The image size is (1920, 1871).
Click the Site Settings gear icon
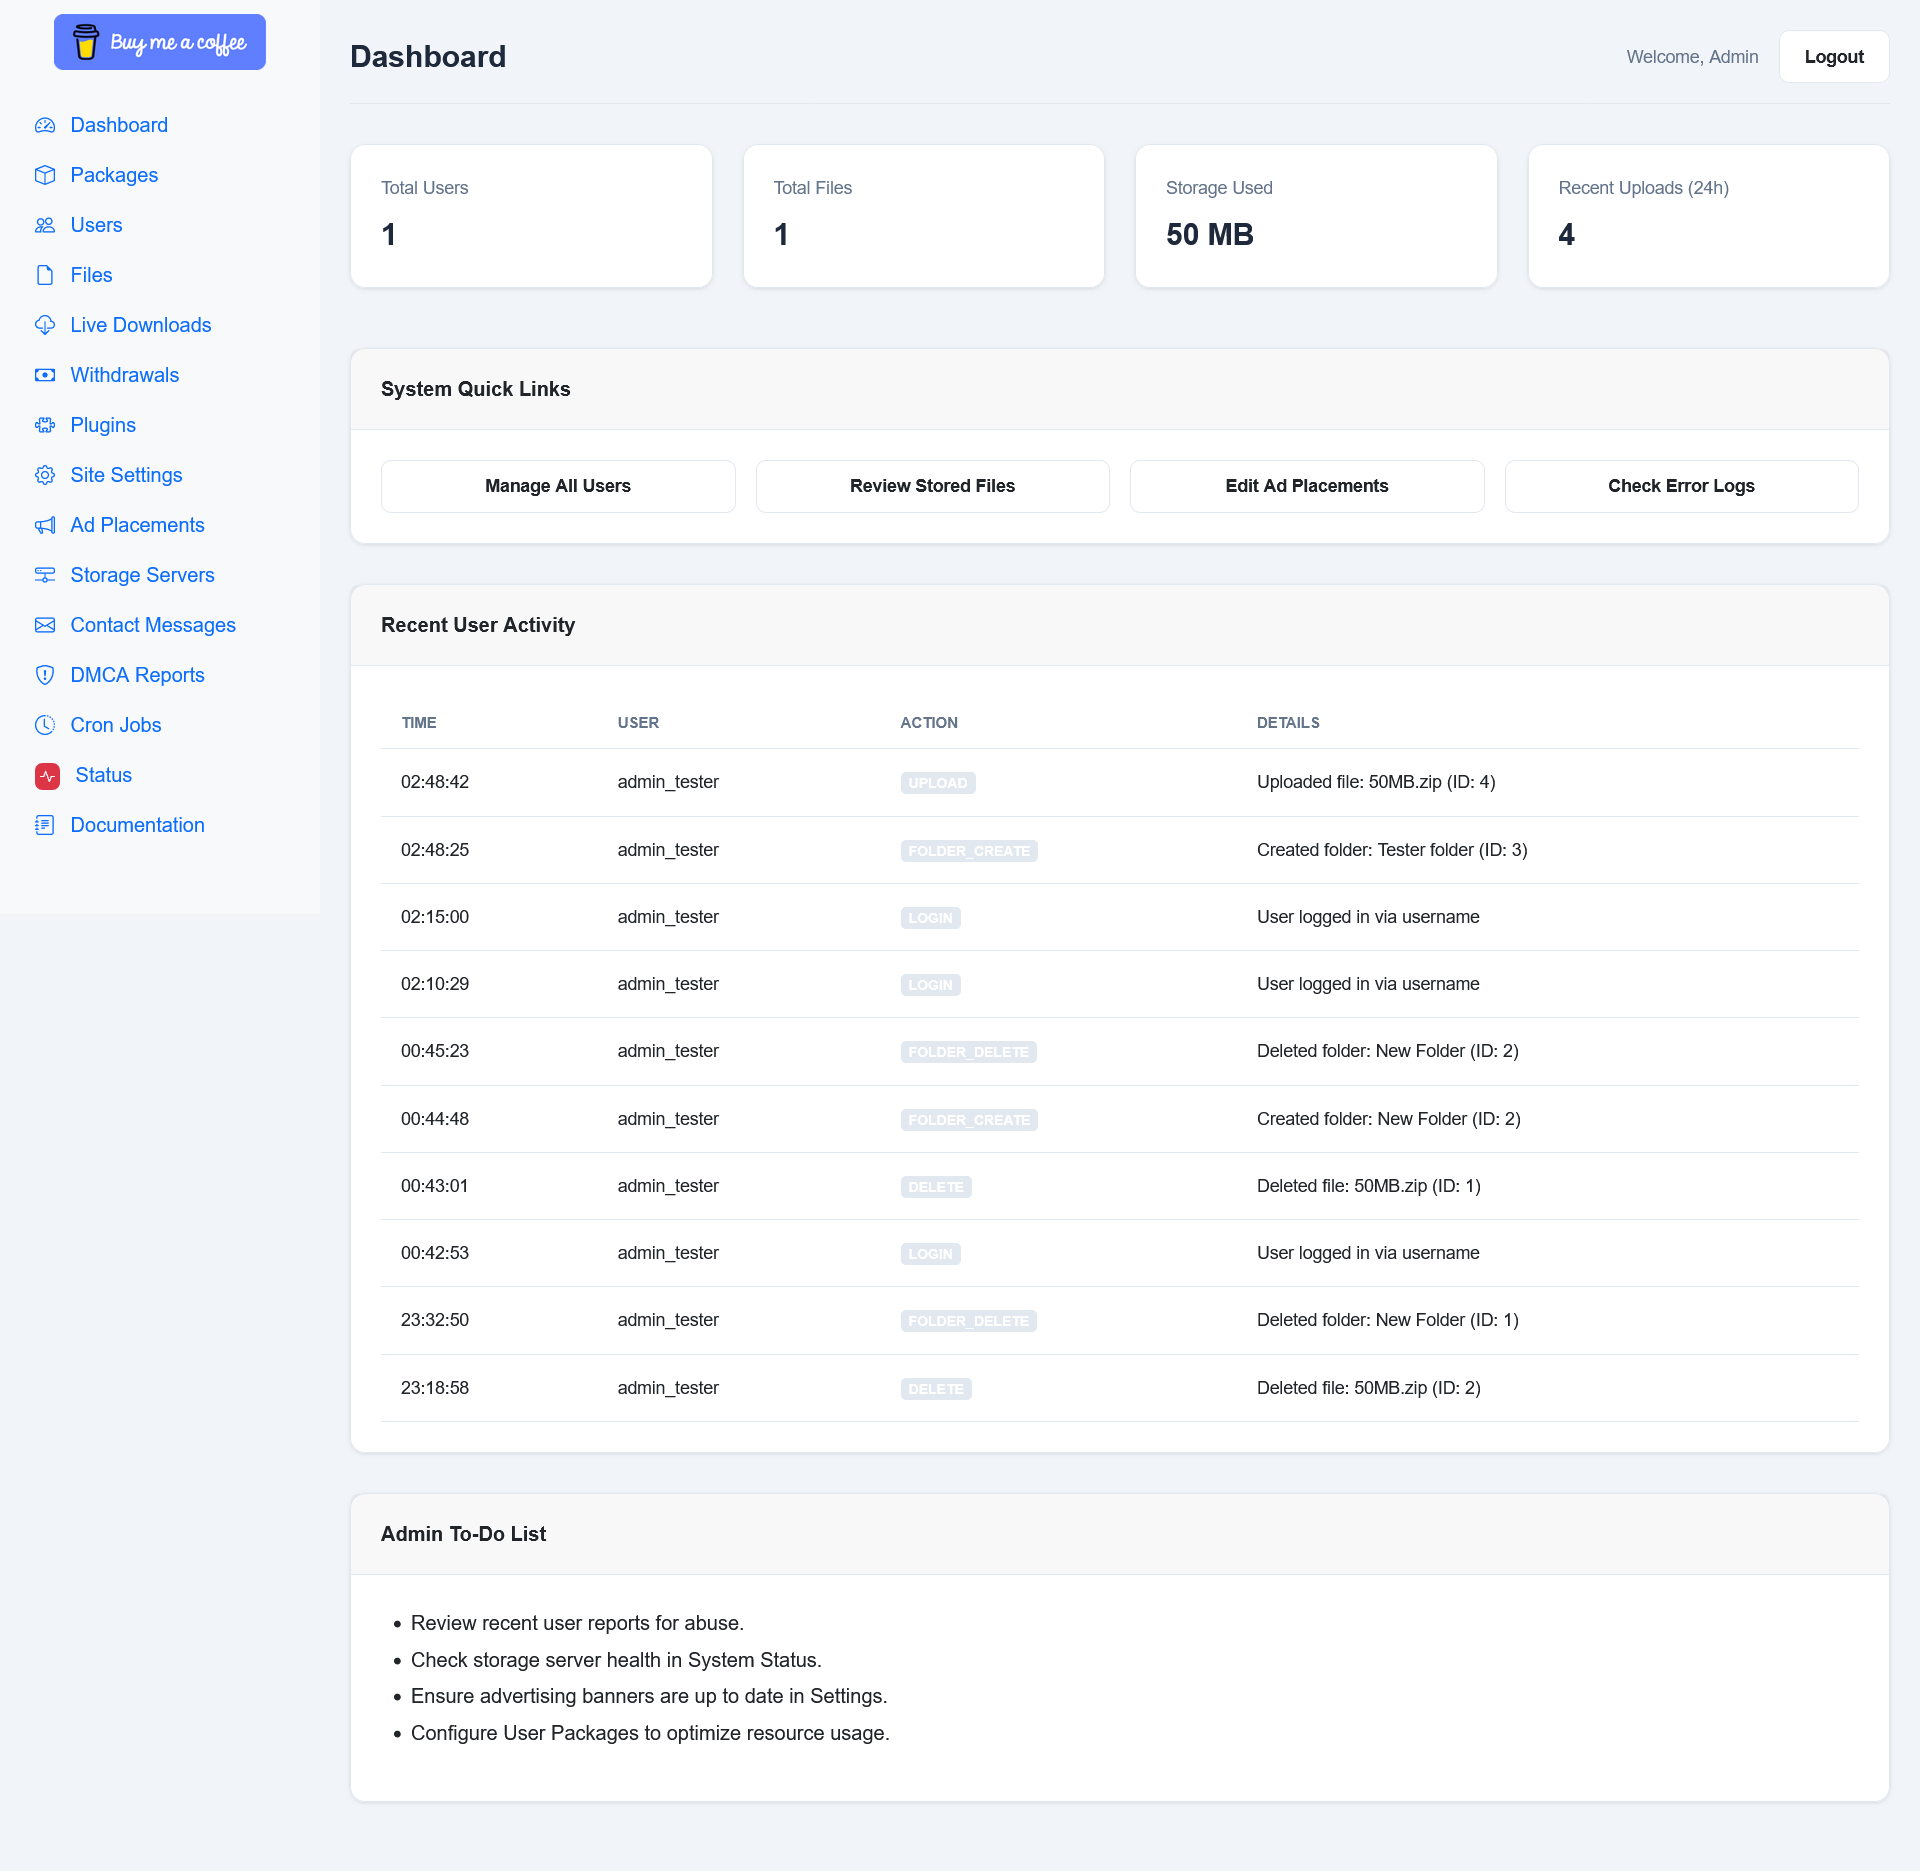[45, 475]
